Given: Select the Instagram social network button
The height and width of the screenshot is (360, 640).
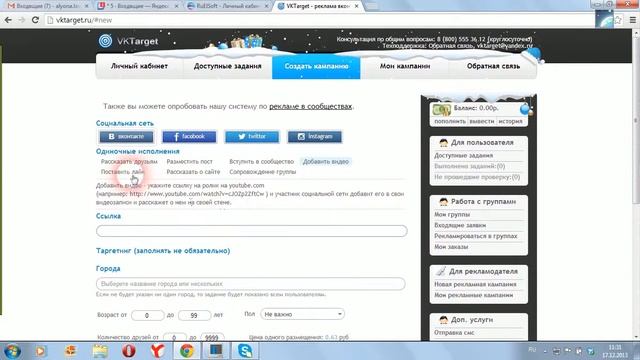Looking at the screenshot, I should click(315, 136).
